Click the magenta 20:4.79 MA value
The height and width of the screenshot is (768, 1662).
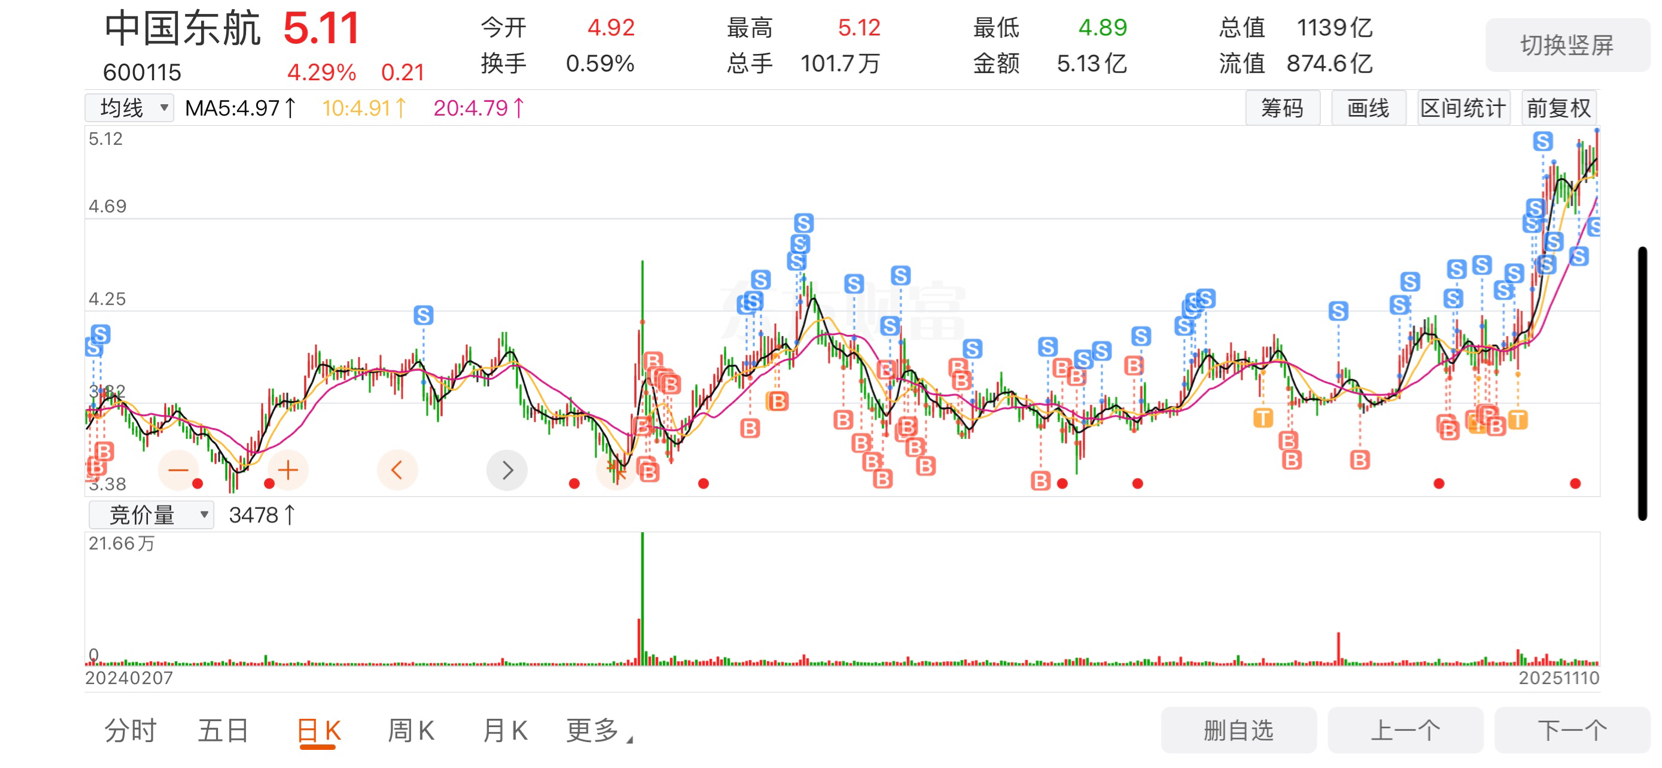tap(479, 108)
